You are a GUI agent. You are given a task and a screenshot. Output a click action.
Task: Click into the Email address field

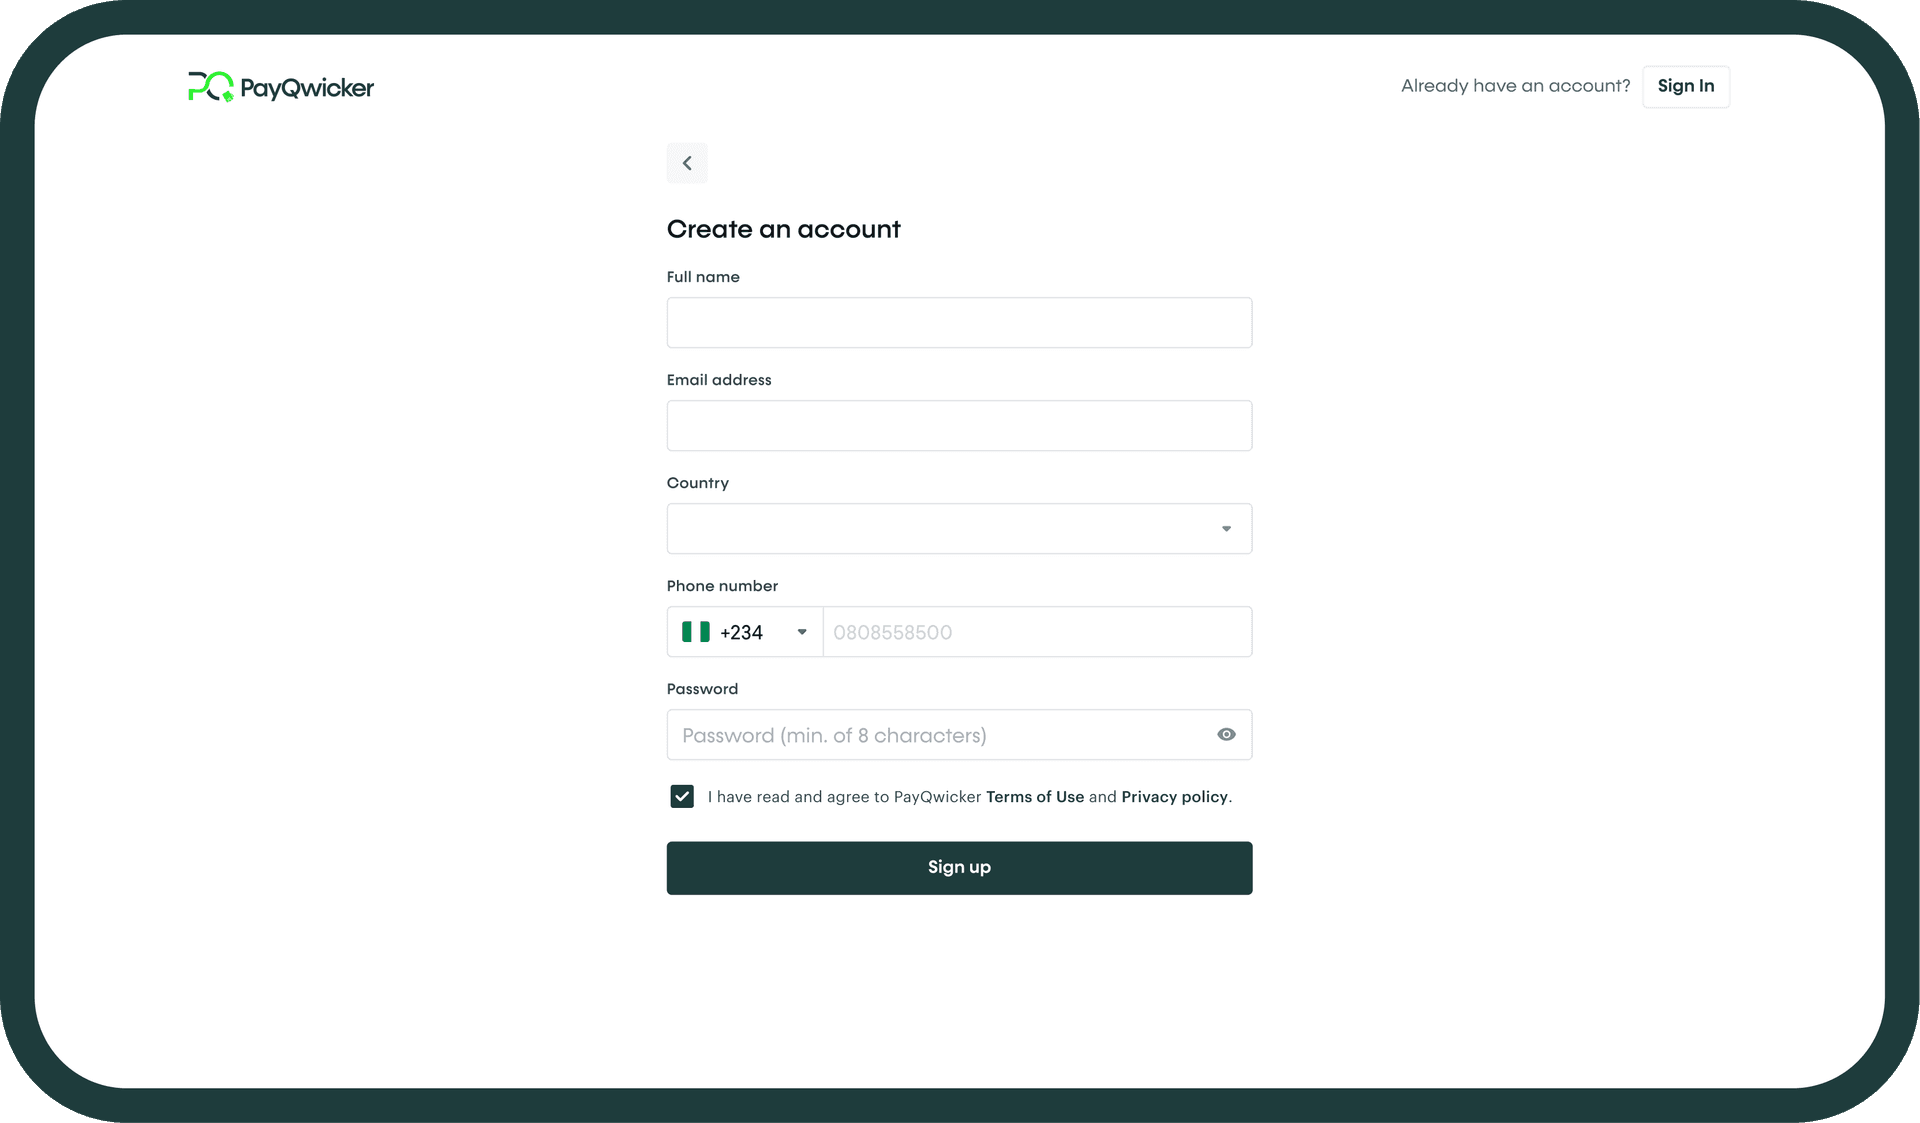[959, 426]
